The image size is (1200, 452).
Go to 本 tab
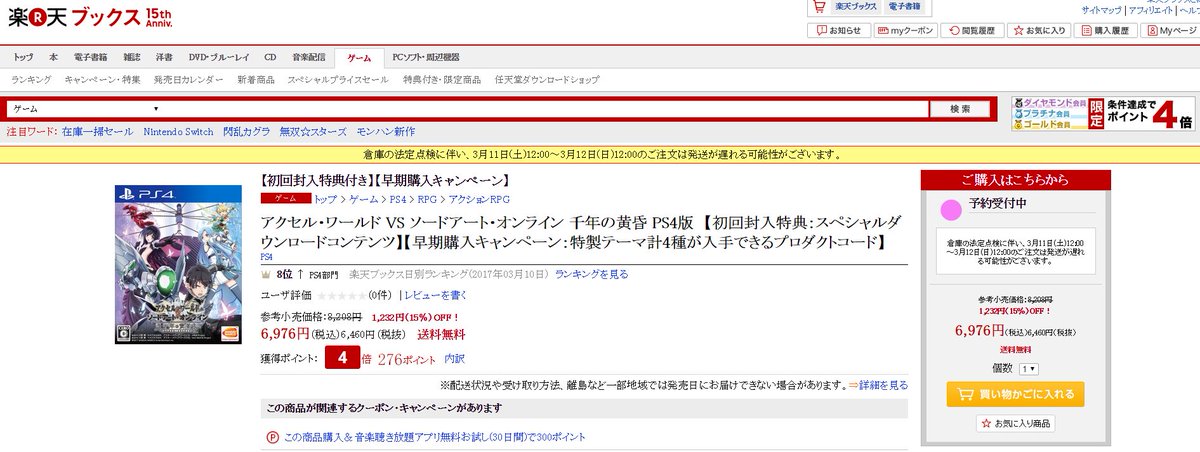(54, 57)
